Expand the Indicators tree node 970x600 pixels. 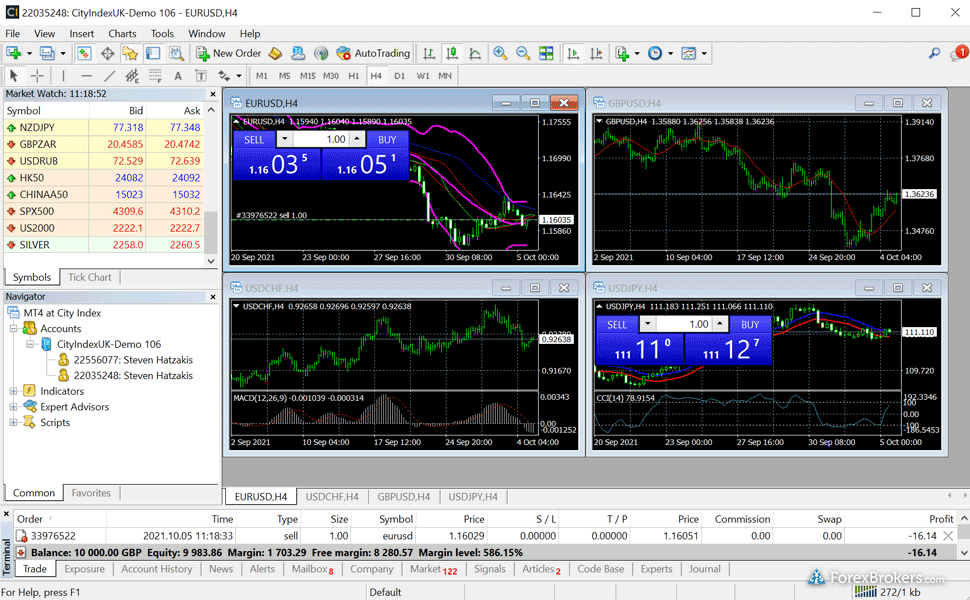coord(13,392)
